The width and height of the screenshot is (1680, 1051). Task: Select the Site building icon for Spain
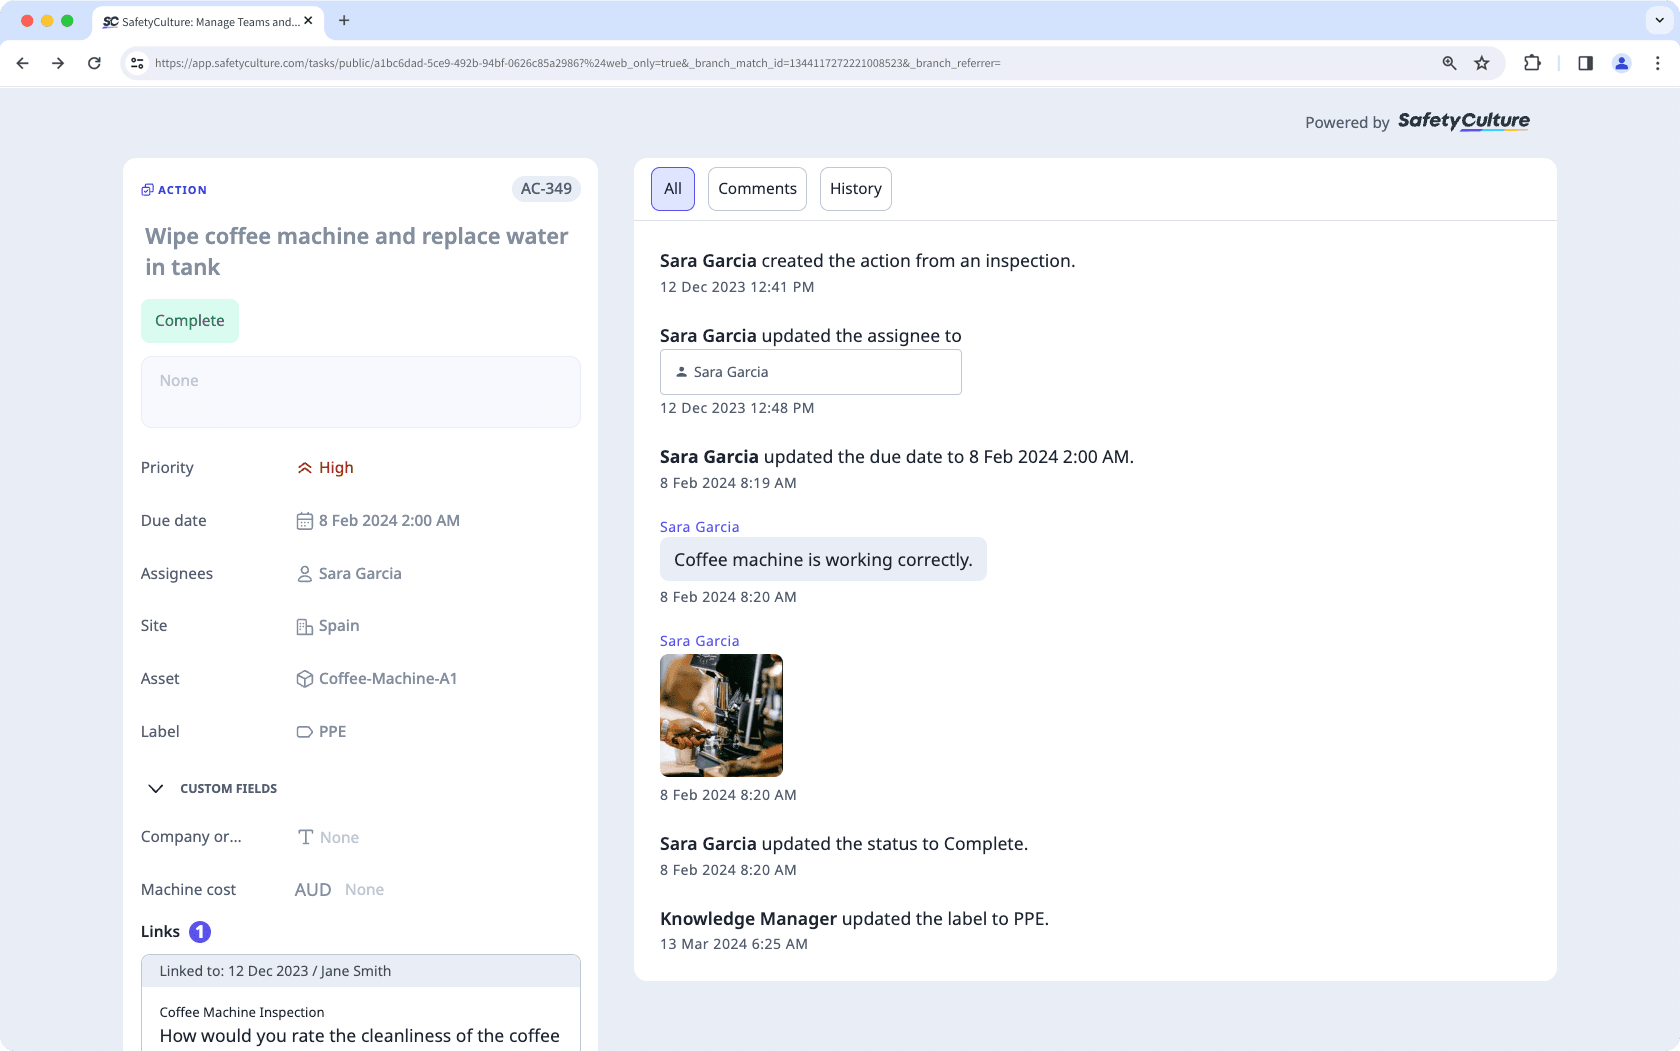(305, 626)
